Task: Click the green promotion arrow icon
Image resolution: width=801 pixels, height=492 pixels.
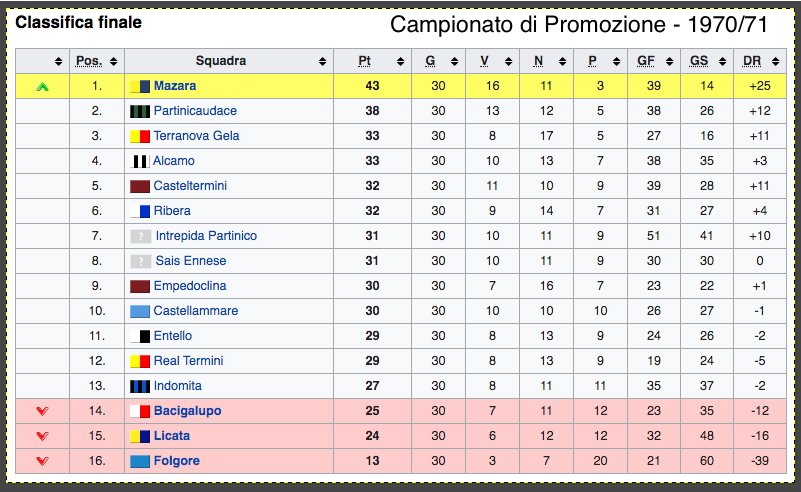Action: click(x=42, y=87)
